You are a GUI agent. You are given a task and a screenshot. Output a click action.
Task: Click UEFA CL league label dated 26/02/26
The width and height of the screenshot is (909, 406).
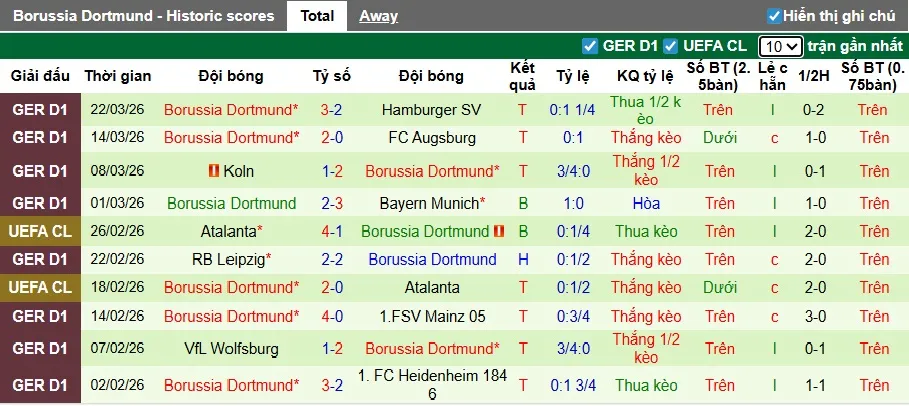41,231
